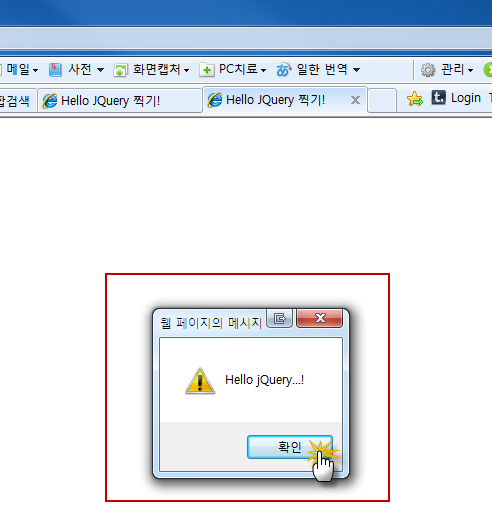Image resolution: width=492 pixels, height=524 pixels.
Task: Click the 사전 dictionary book icon
Action: [55, 70]
